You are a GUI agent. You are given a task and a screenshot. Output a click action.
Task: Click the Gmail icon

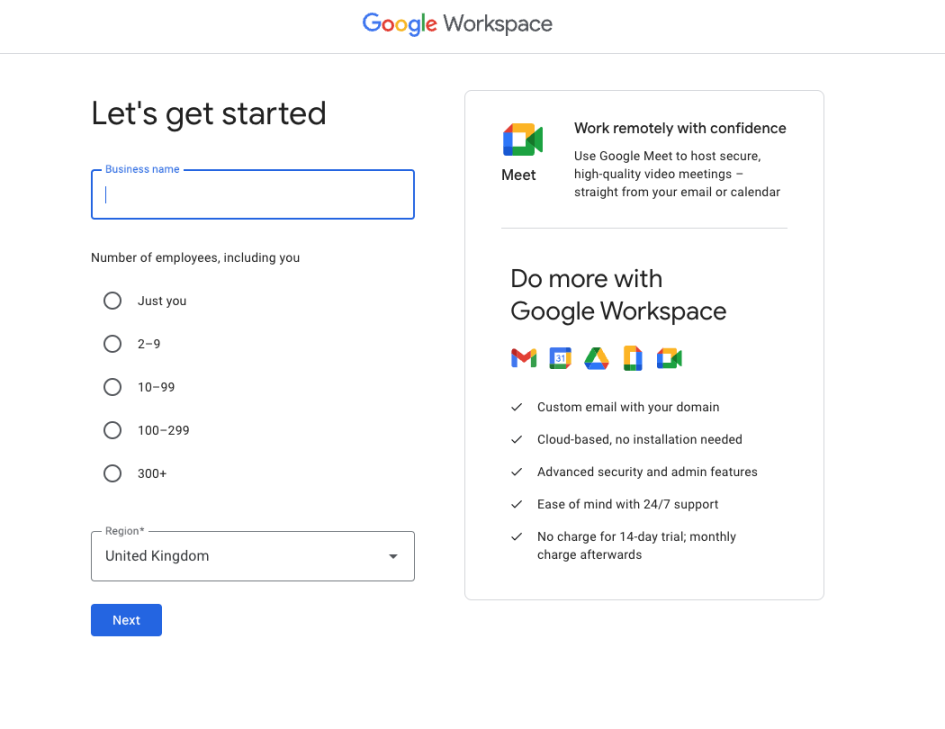click(x=524, y=357)
